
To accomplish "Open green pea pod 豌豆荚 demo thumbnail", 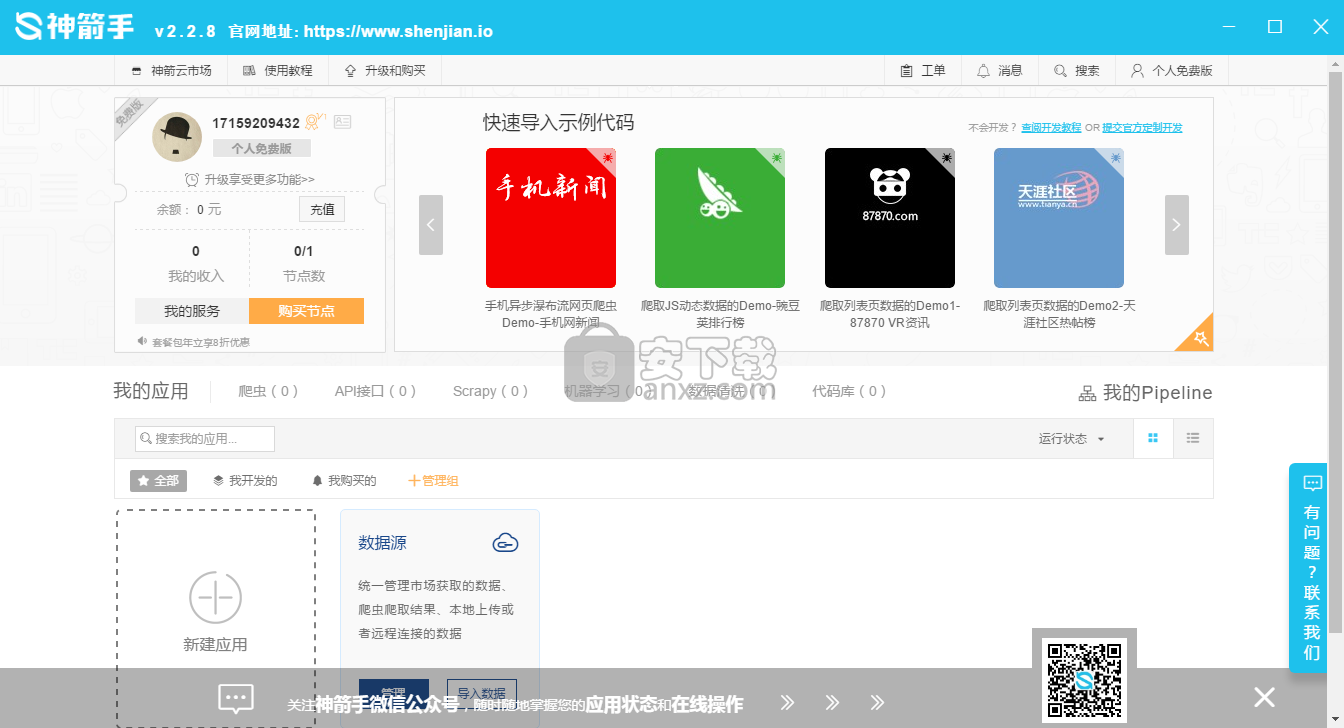I will [x=720, y=218].
